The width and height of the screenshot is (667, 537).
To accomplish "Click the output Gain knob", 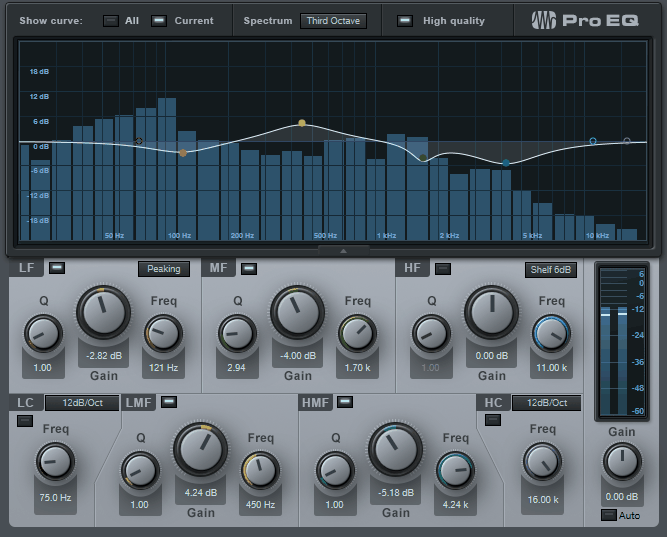I will 621,462.
